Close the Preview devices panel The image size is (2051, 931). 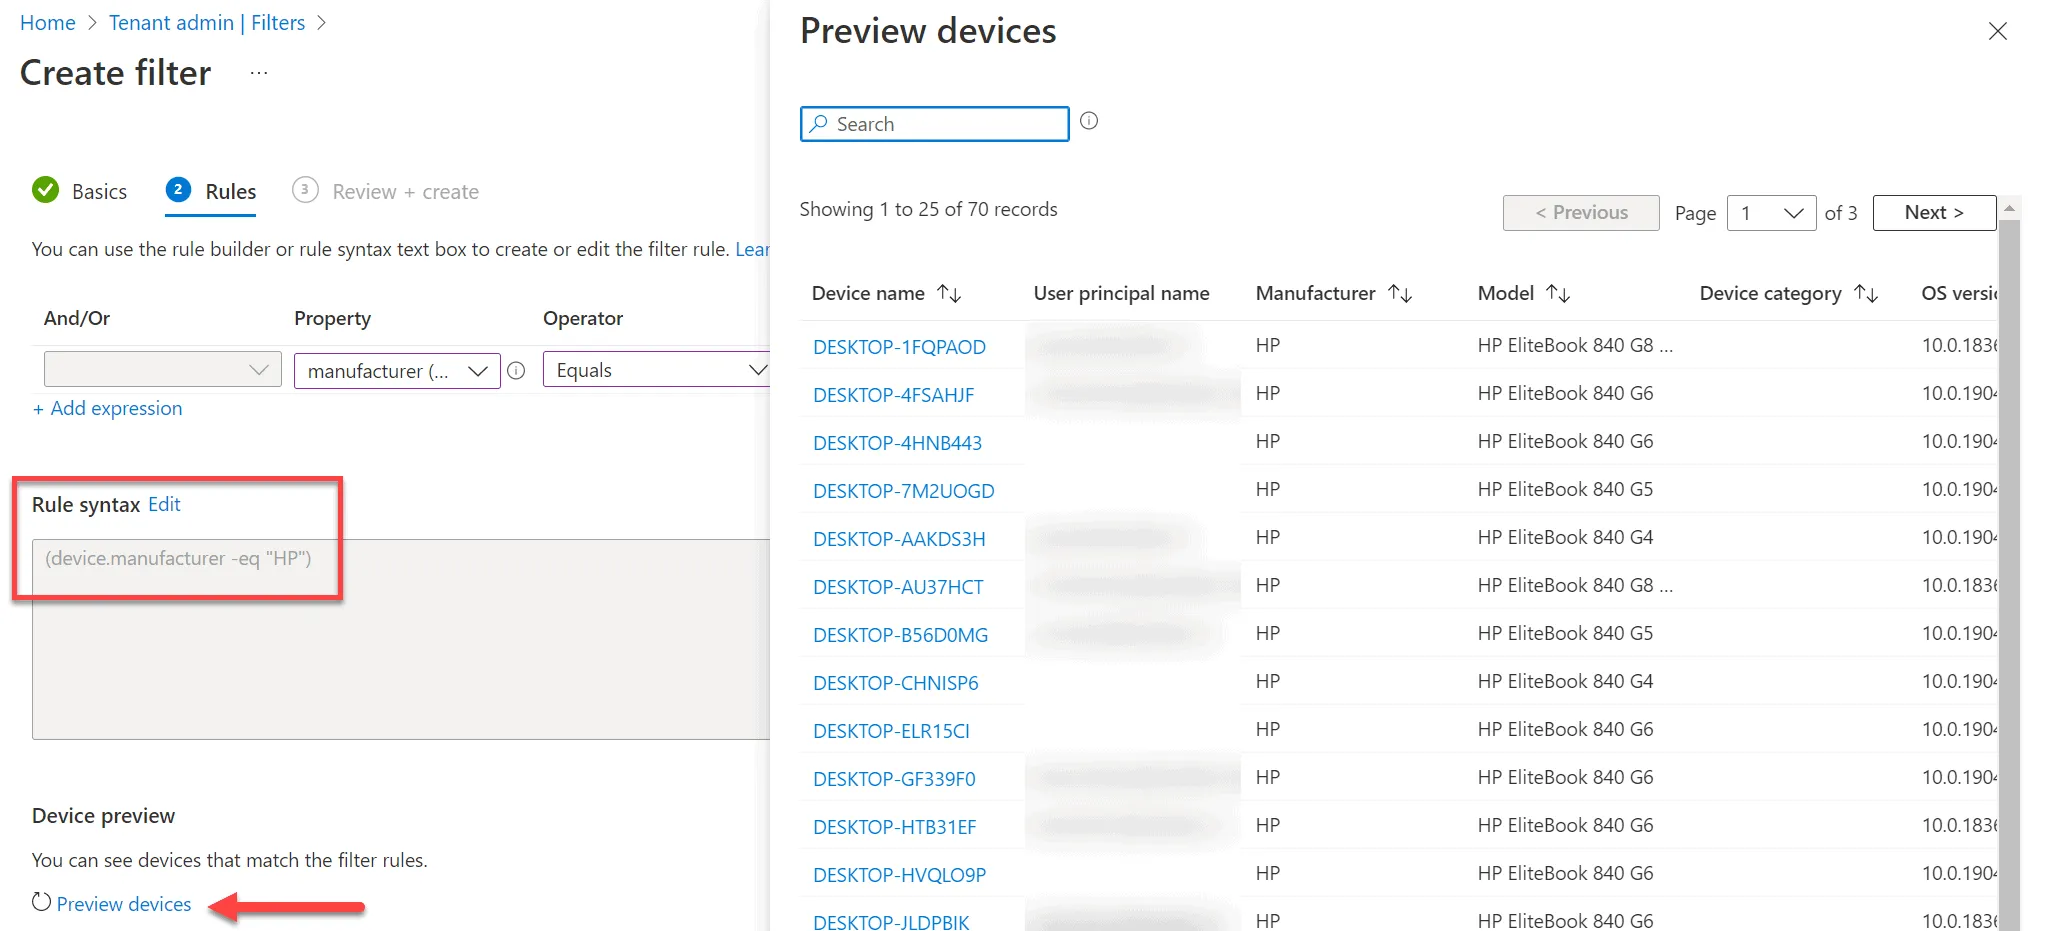pos(1997,31)
